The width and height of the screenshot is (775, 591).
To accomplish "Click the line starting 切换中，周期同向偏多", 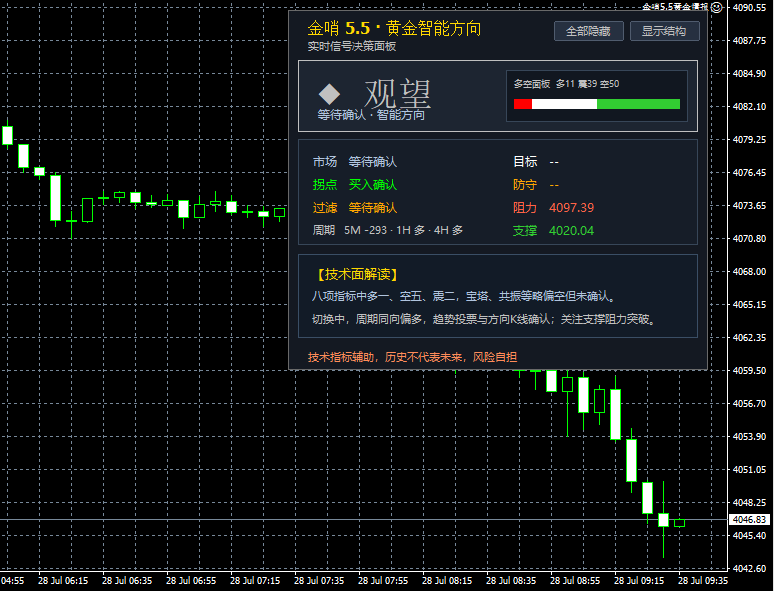I will tap(484, 319).
